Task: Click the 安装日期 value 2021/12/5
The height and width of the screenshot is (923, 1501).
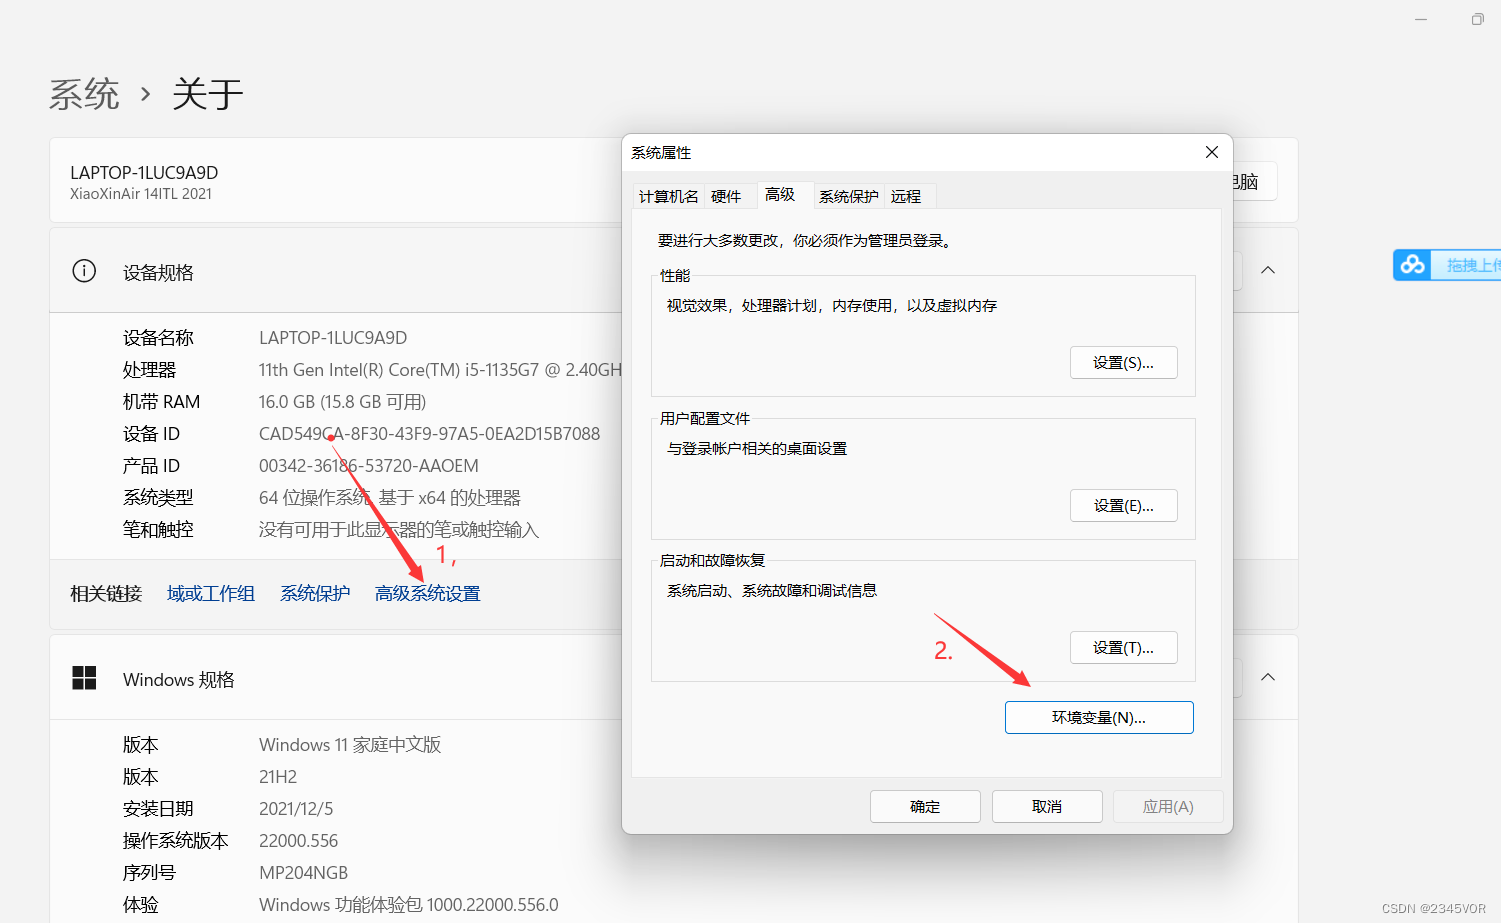Action: click(296, 808)
